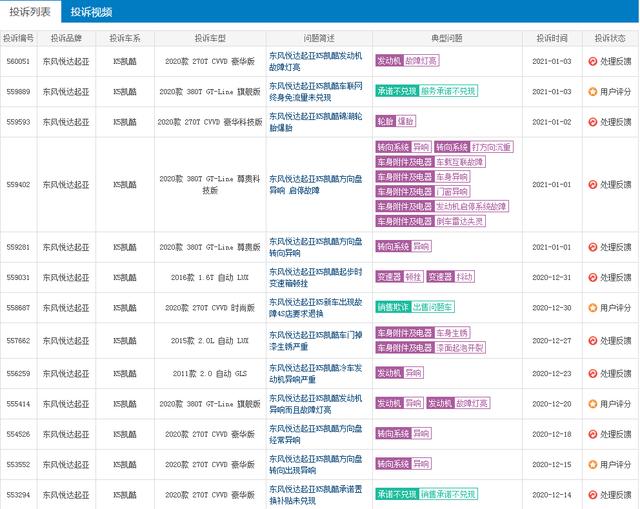Click the 转向系统 打方向沉重 tag
The image size is (640, 509).
click(x=474, y=147)
